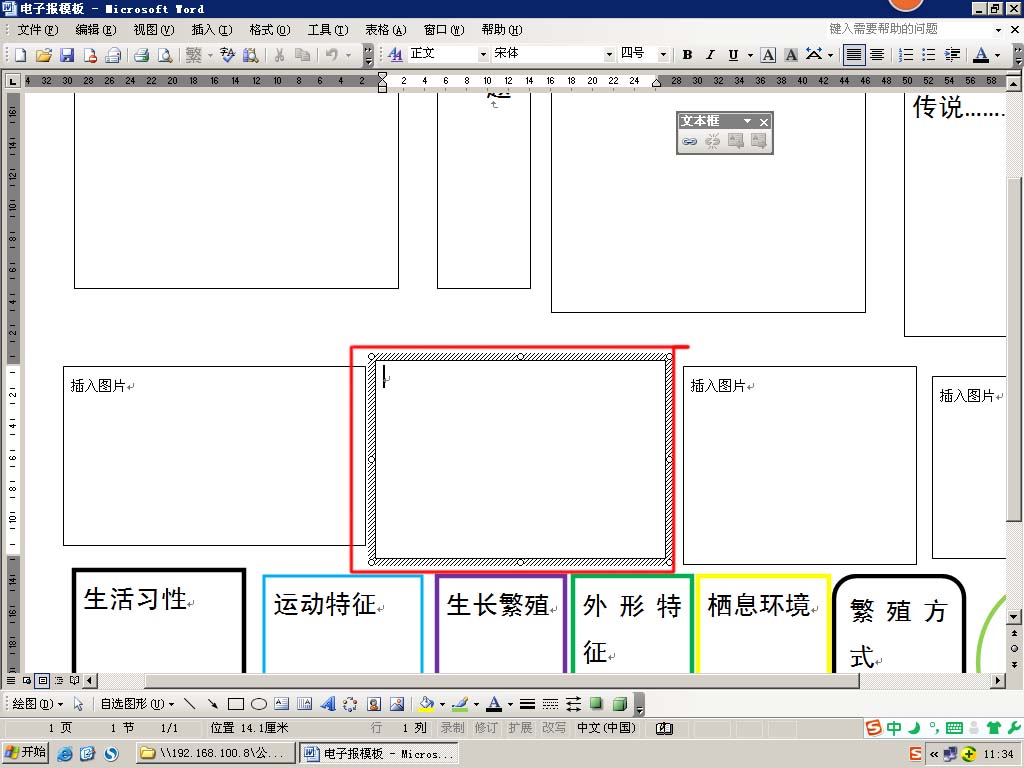Select the Arrow drawing tool
The image size is (1024, 768).
(x=213, y=704)
